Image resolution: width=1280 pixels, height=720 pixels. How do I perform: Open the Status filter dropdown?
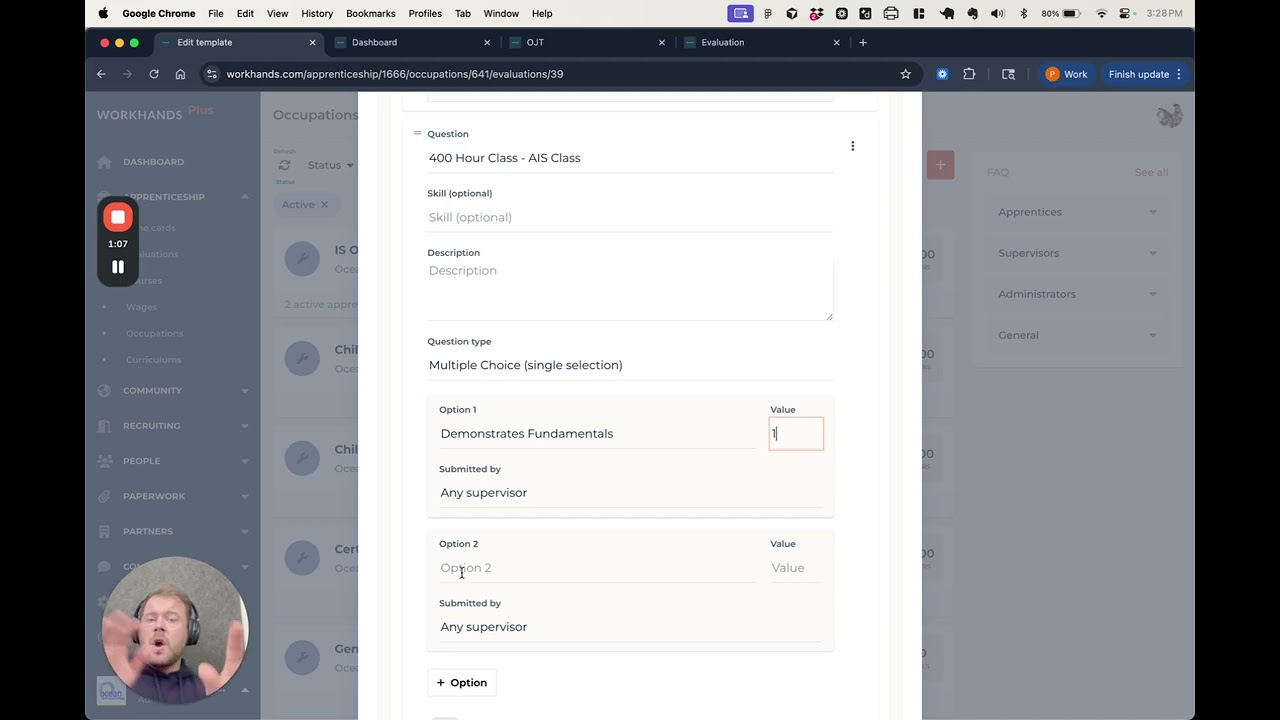(x=331, y=165)
